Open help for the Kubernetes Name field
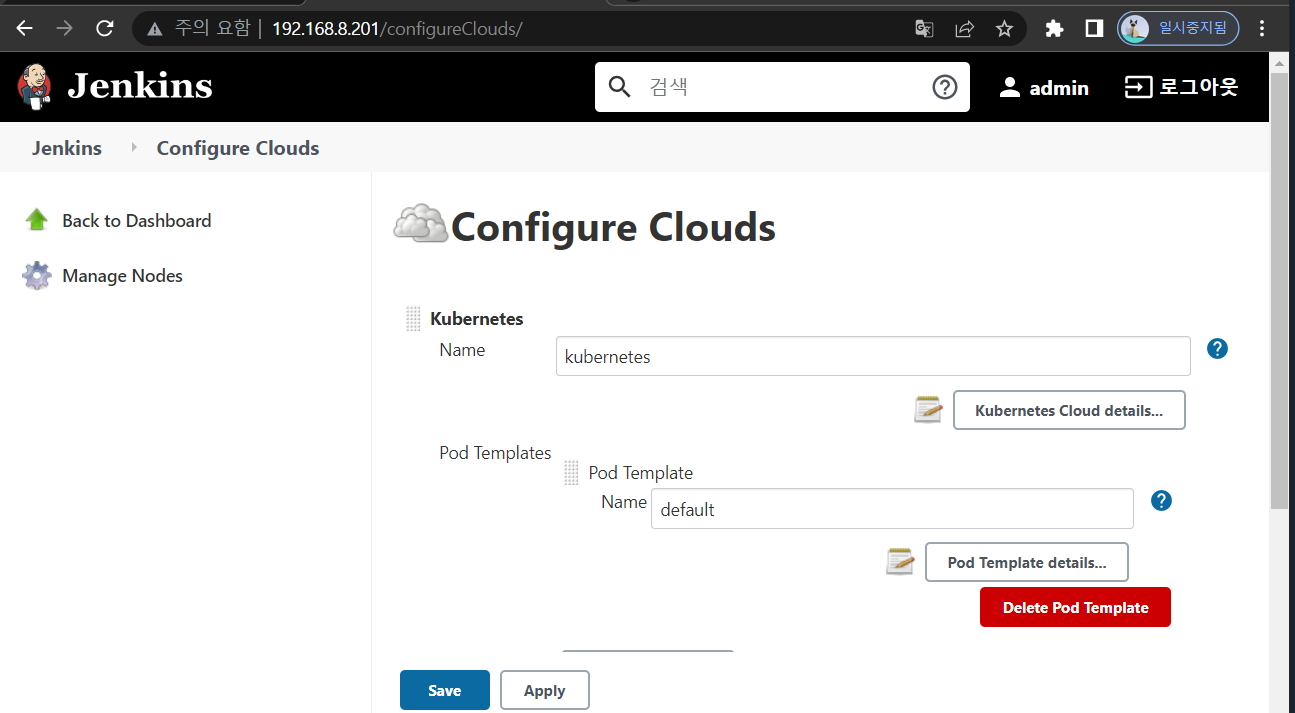 click(1217, 349)
